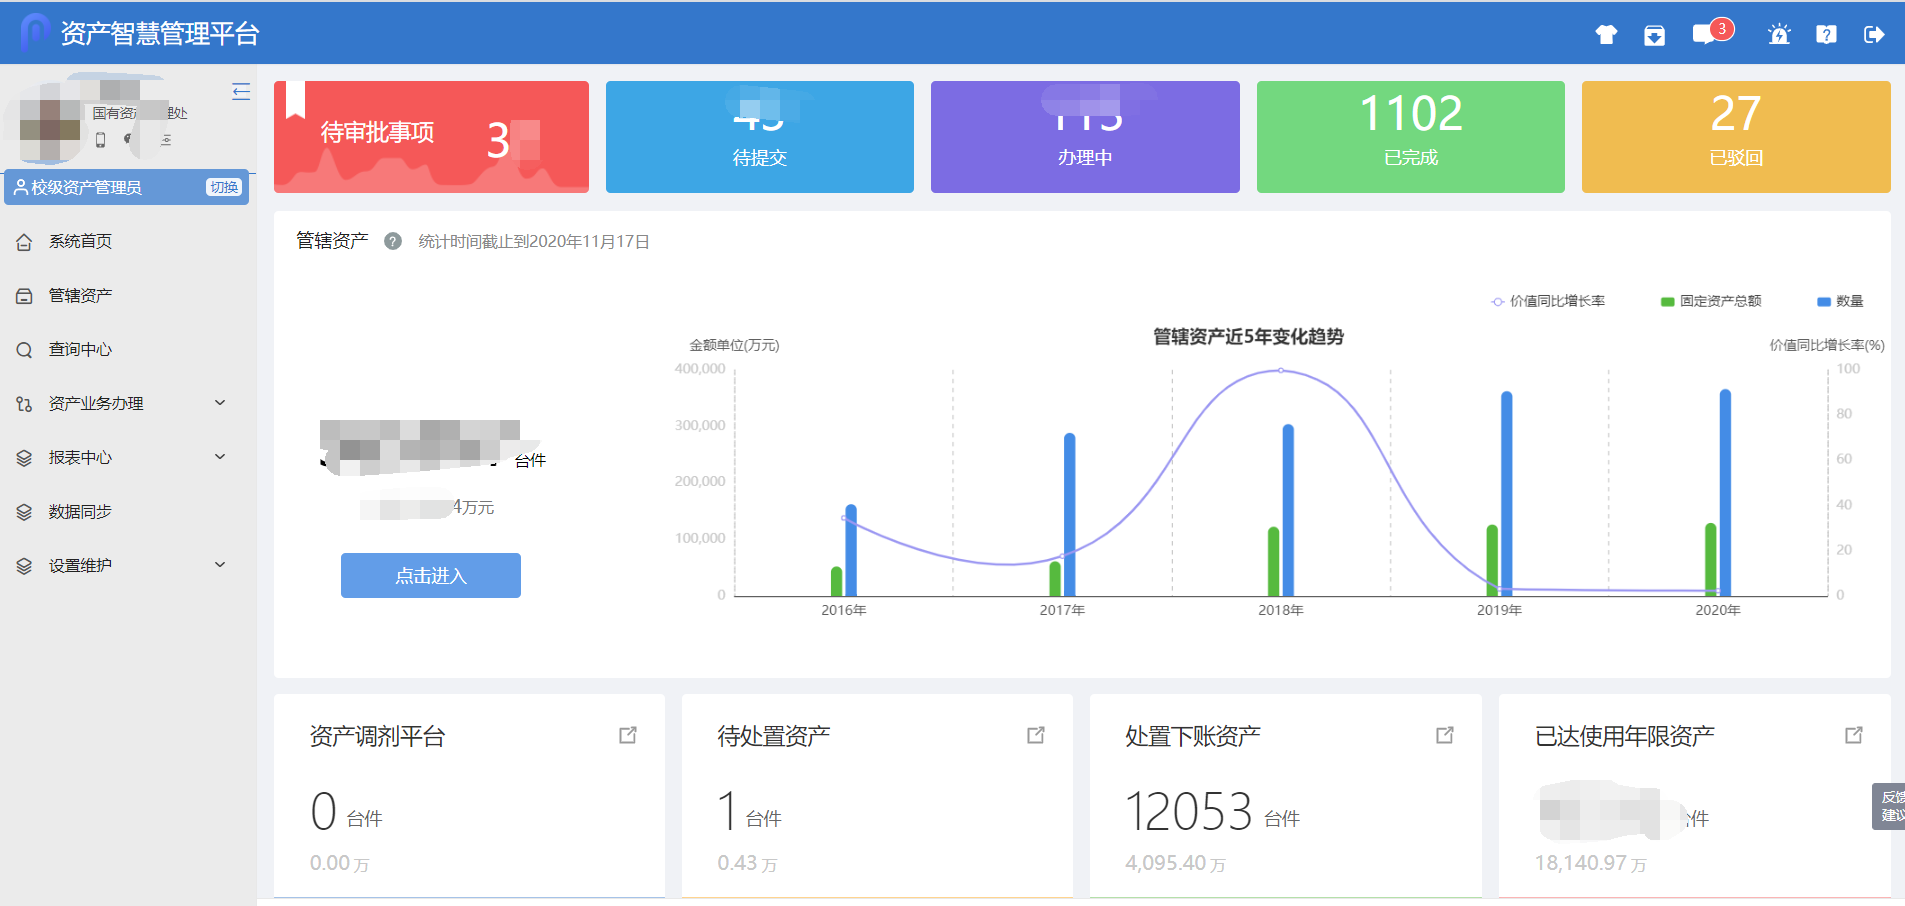Go to 系统首页 in sidebar

[80, 241]
